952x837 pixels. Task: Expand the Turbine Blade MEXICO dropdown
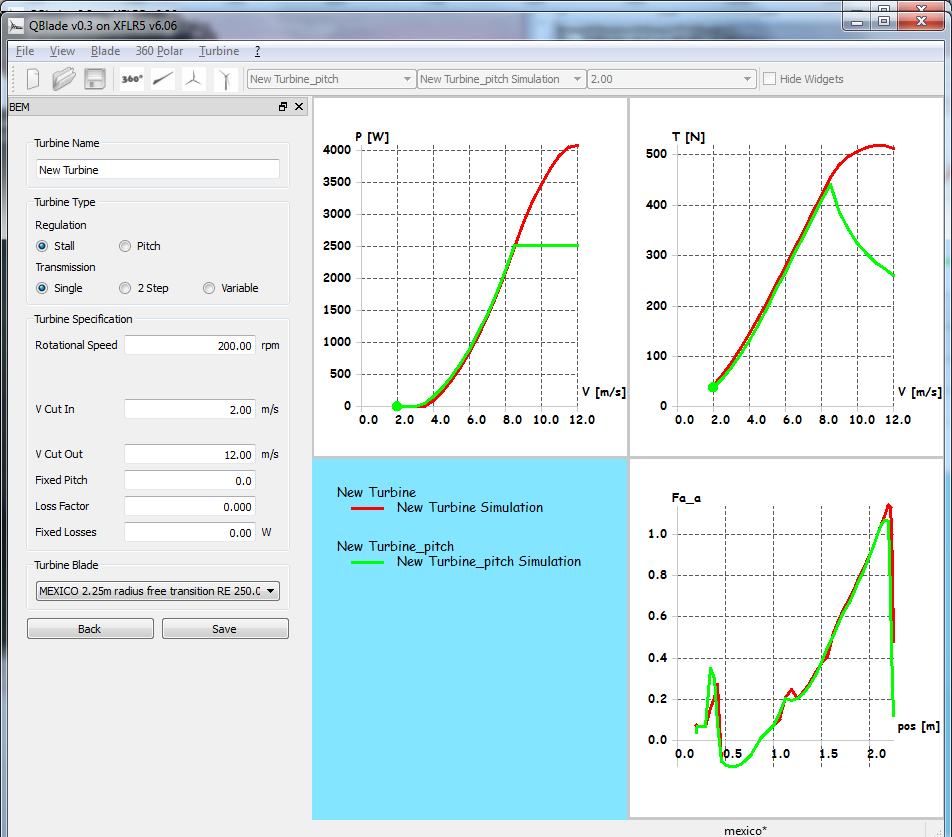click(x=157, y=591)
